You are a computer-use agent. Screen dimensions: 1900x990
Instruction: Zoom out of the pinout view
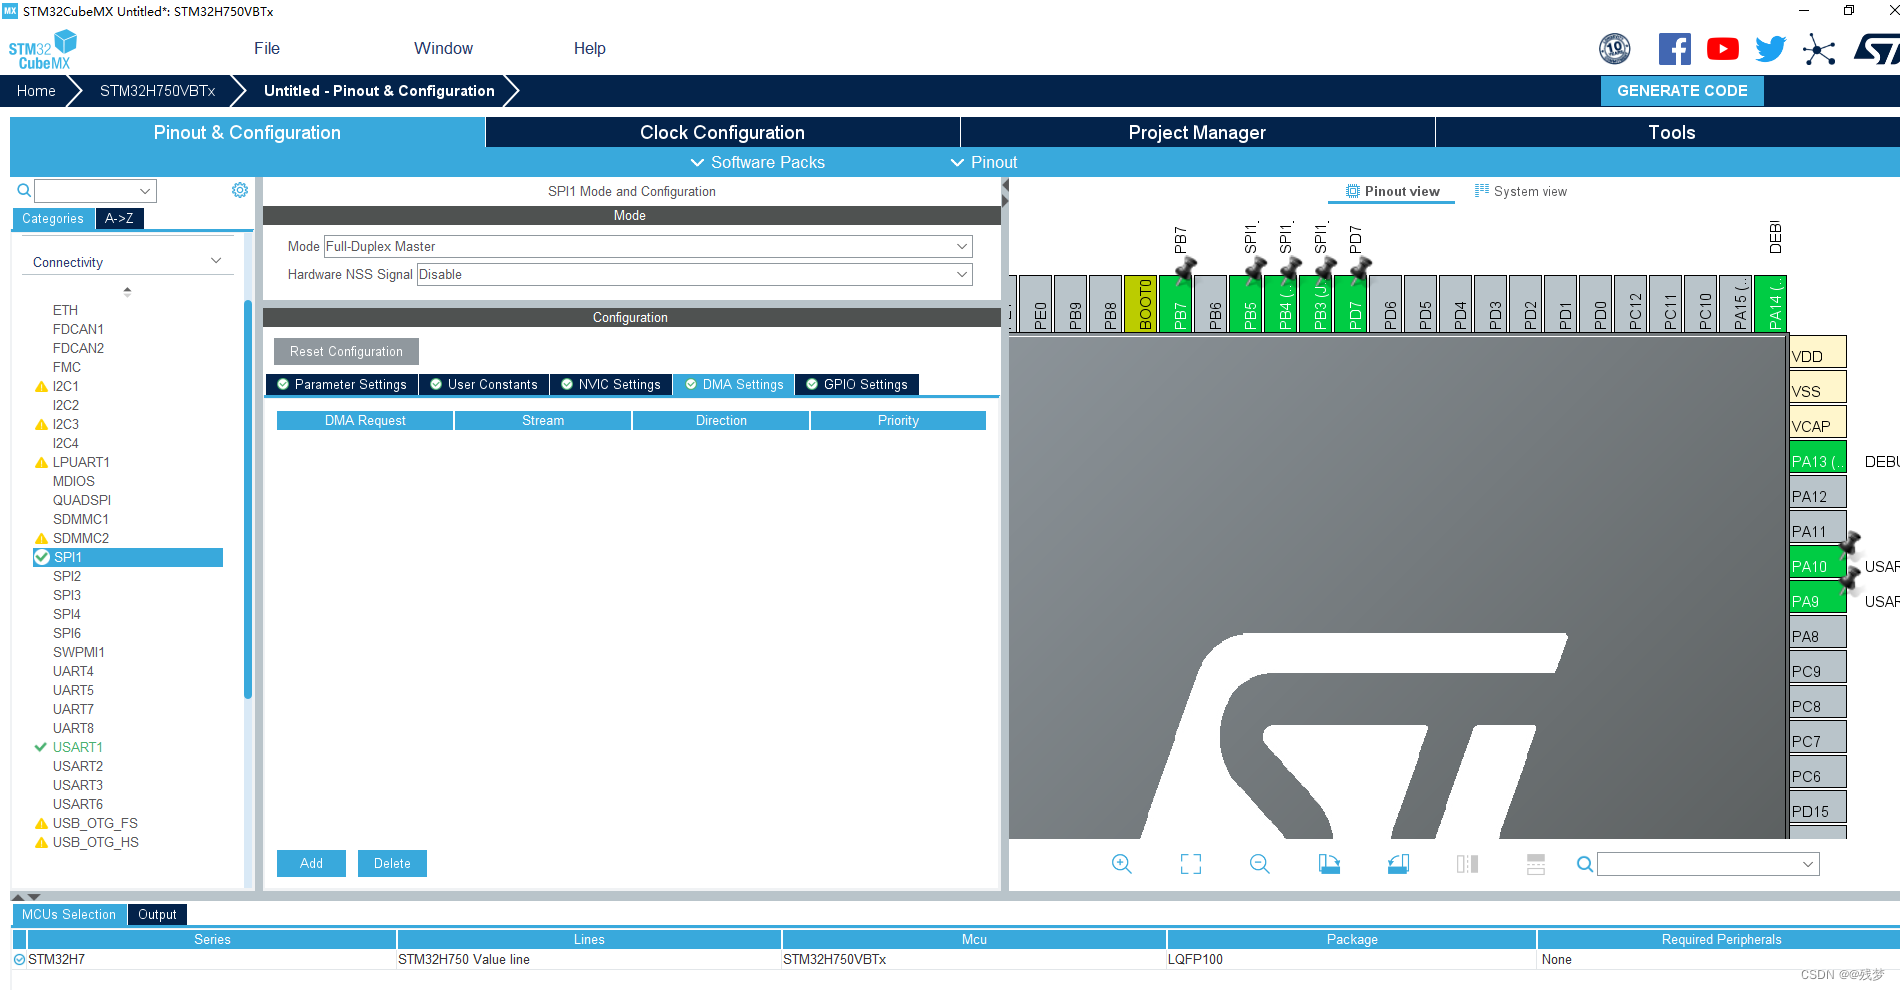[1260, 864]
